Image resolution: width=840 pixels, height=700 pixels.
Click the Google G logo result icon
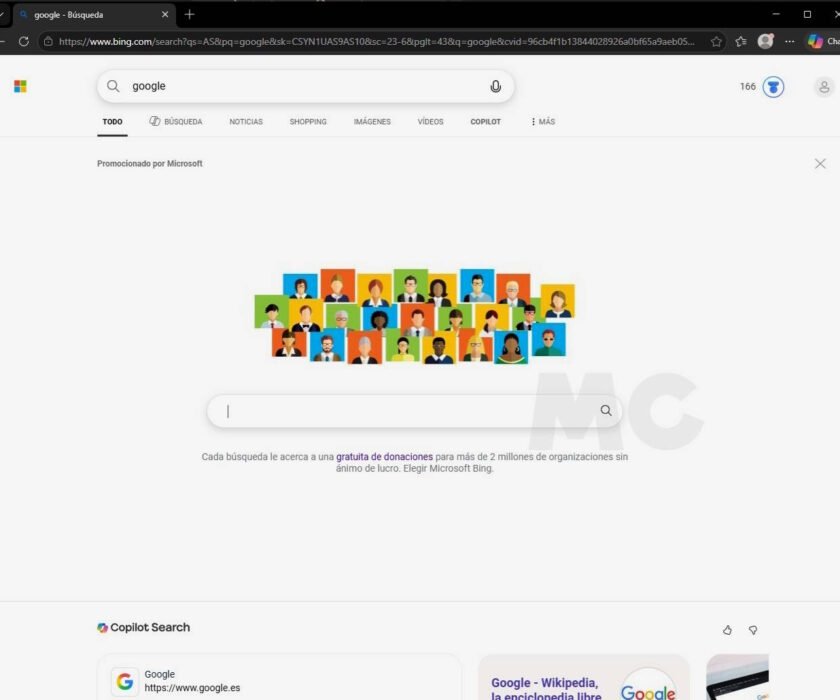[x=125, y=681]
